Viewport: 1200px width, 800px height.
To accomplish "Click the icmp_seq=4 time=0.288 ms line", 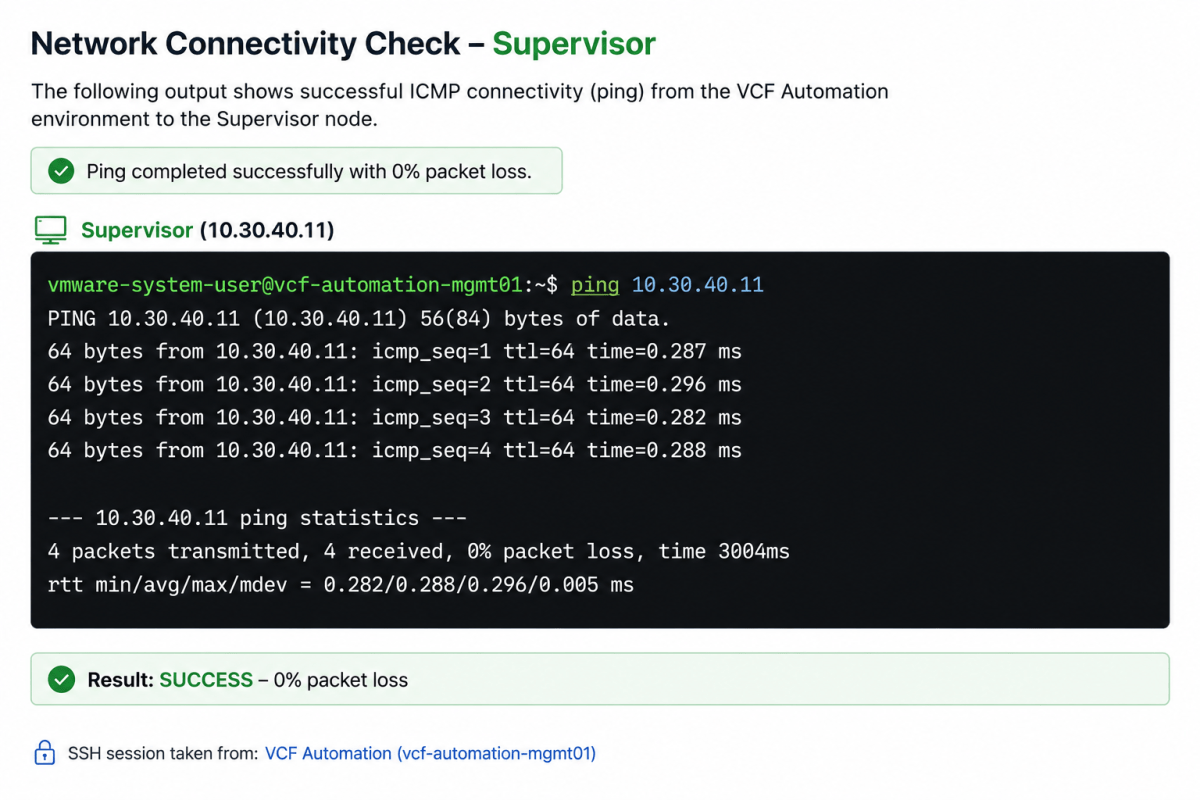I will click(x=395, y=451).
